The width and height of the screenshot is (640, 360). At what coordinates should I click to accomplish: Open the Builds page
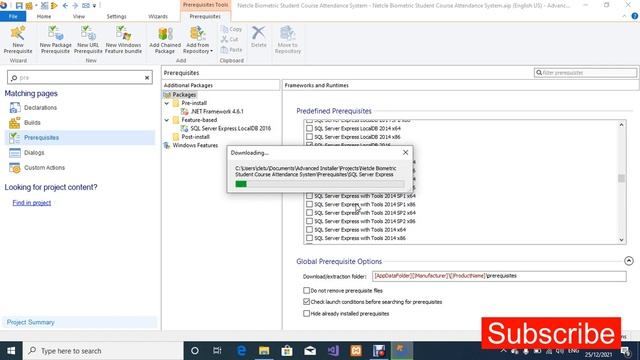(x=32, y=122)
